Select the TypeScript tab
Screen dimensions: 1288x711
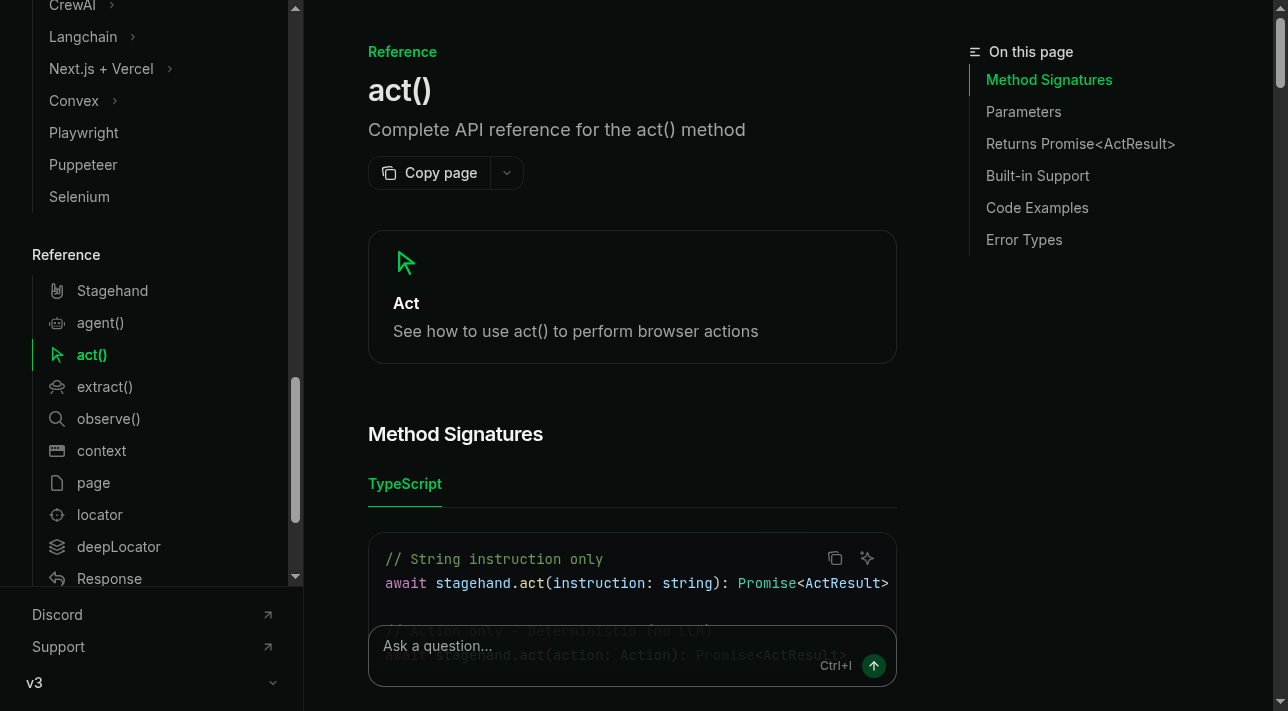[x=405, y=484]
